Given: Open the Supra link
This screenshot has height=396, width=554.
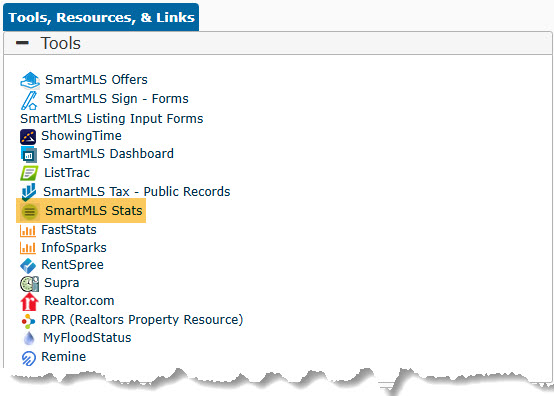Looking at the screenshot, I should pos(61,283).
